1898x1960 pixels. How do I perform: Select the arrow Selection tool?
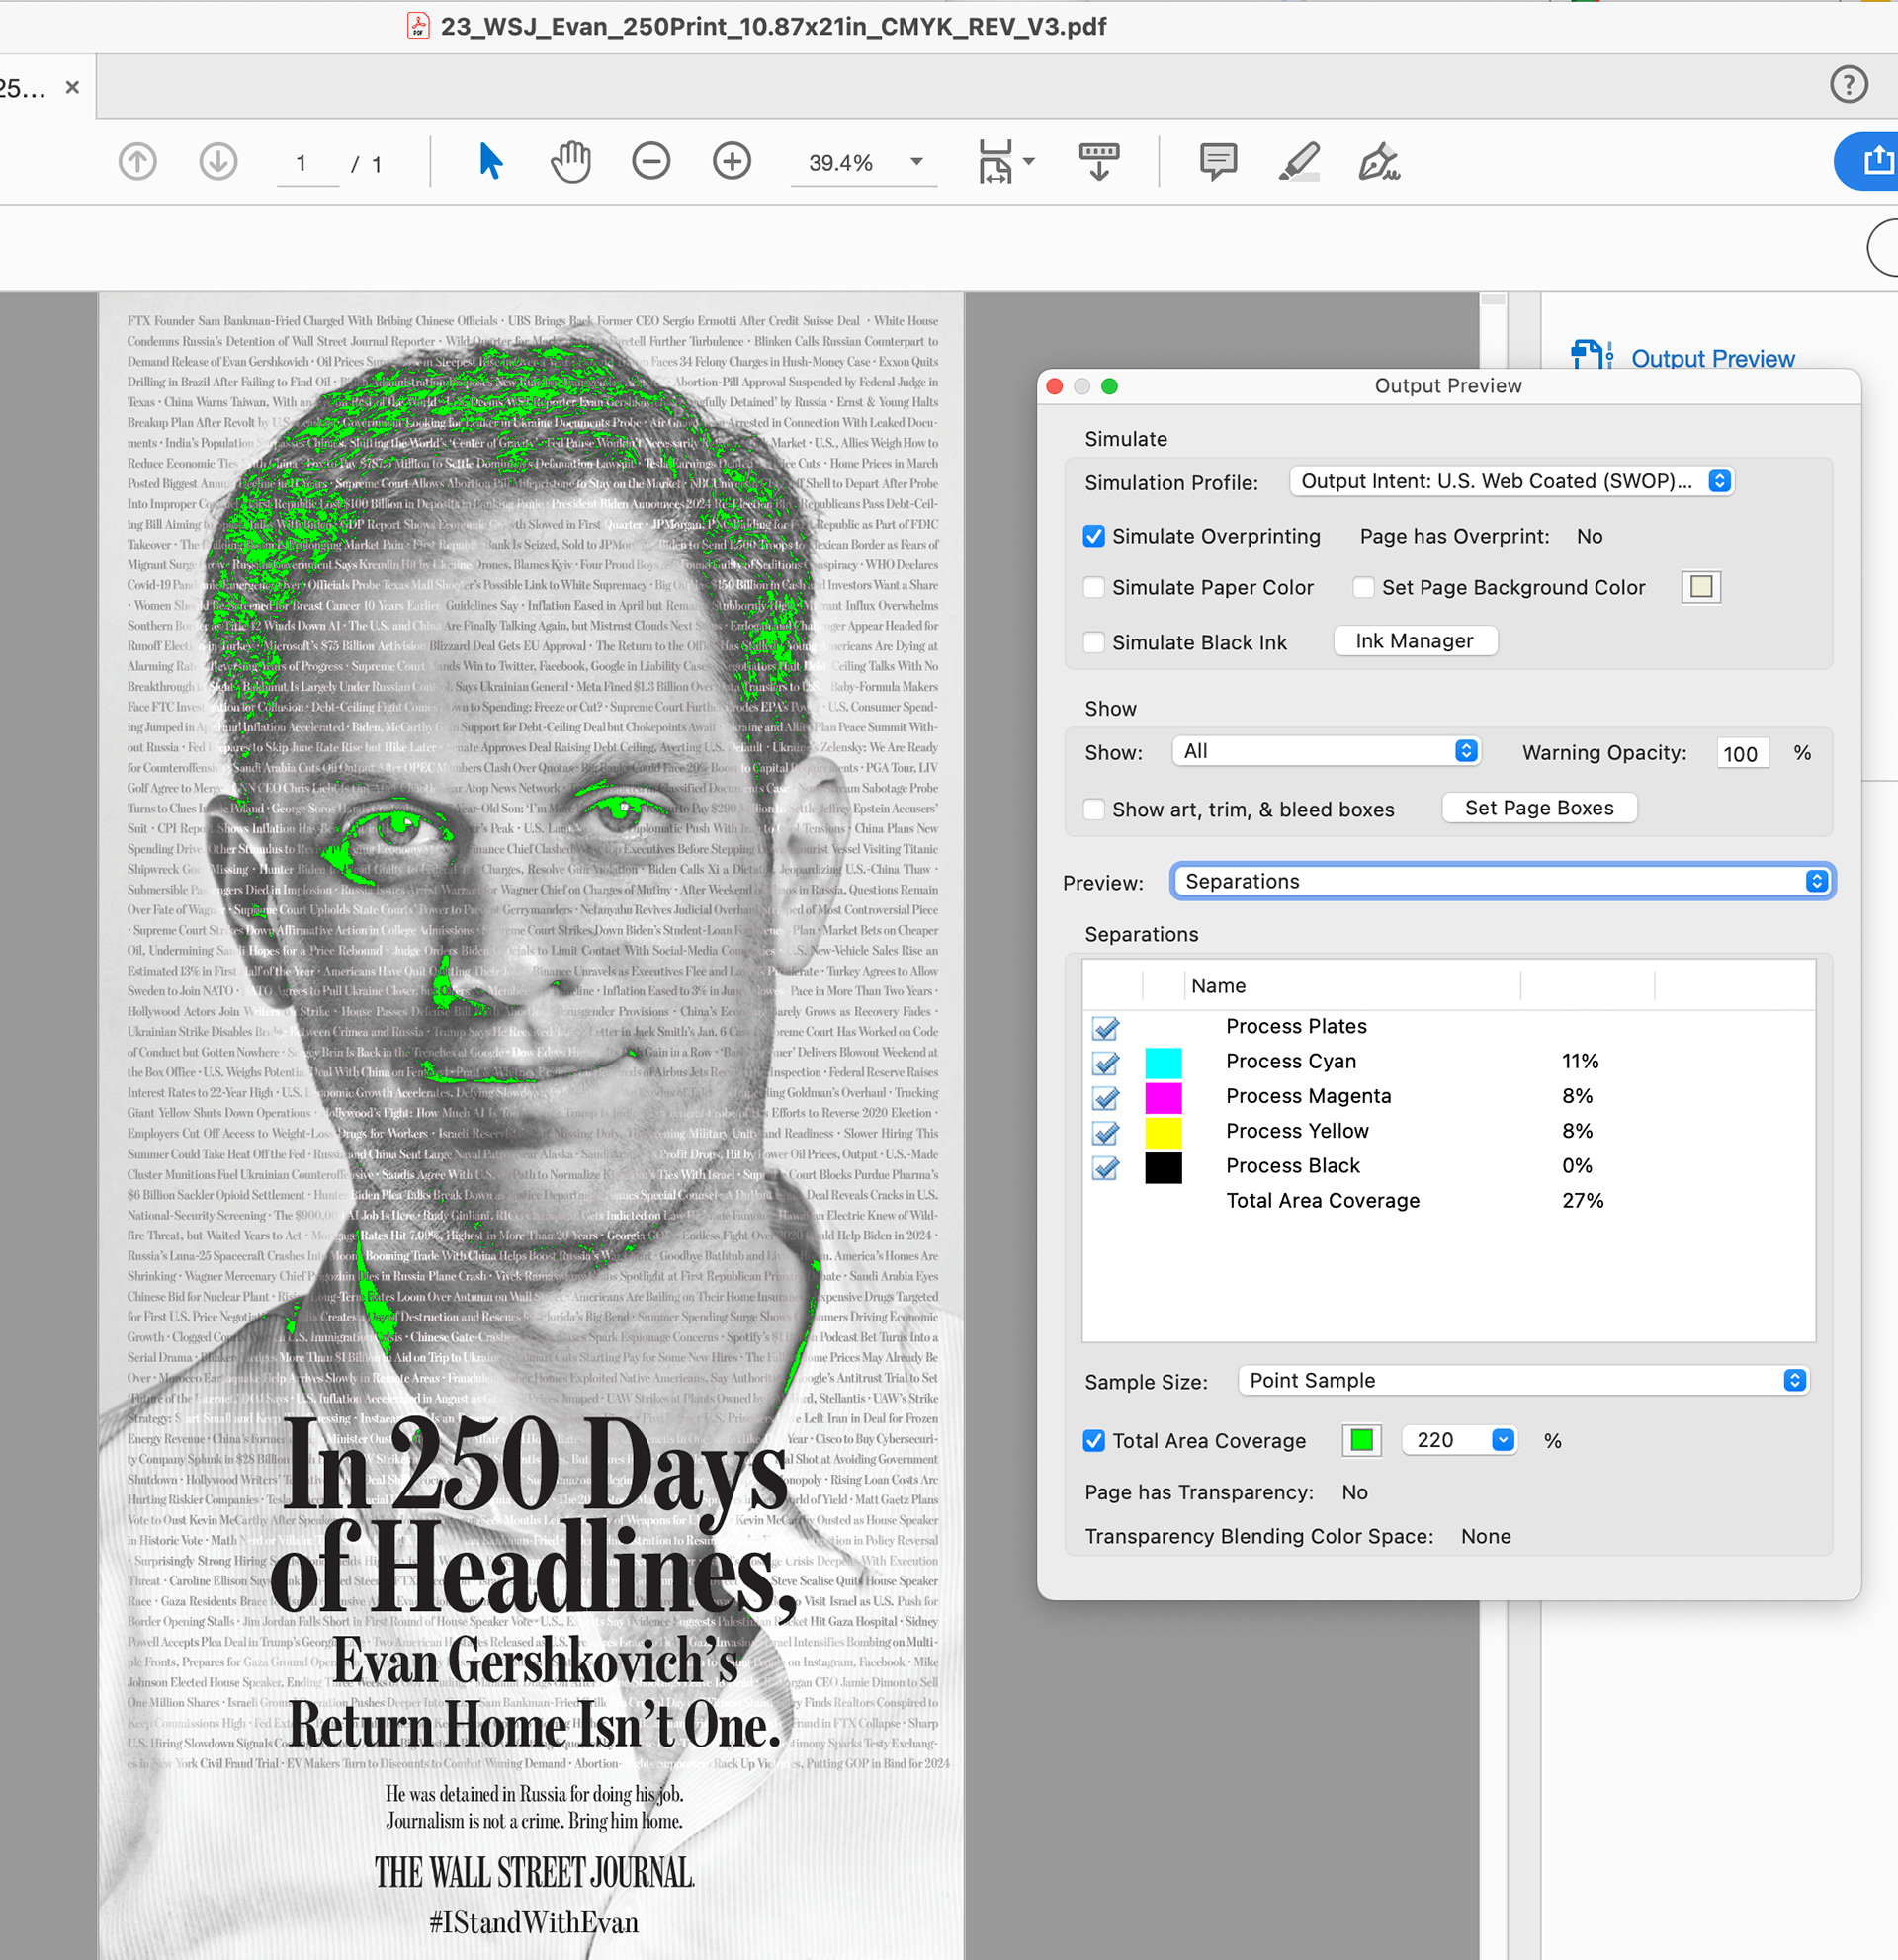pyautogui.click(x=490, y=161)
